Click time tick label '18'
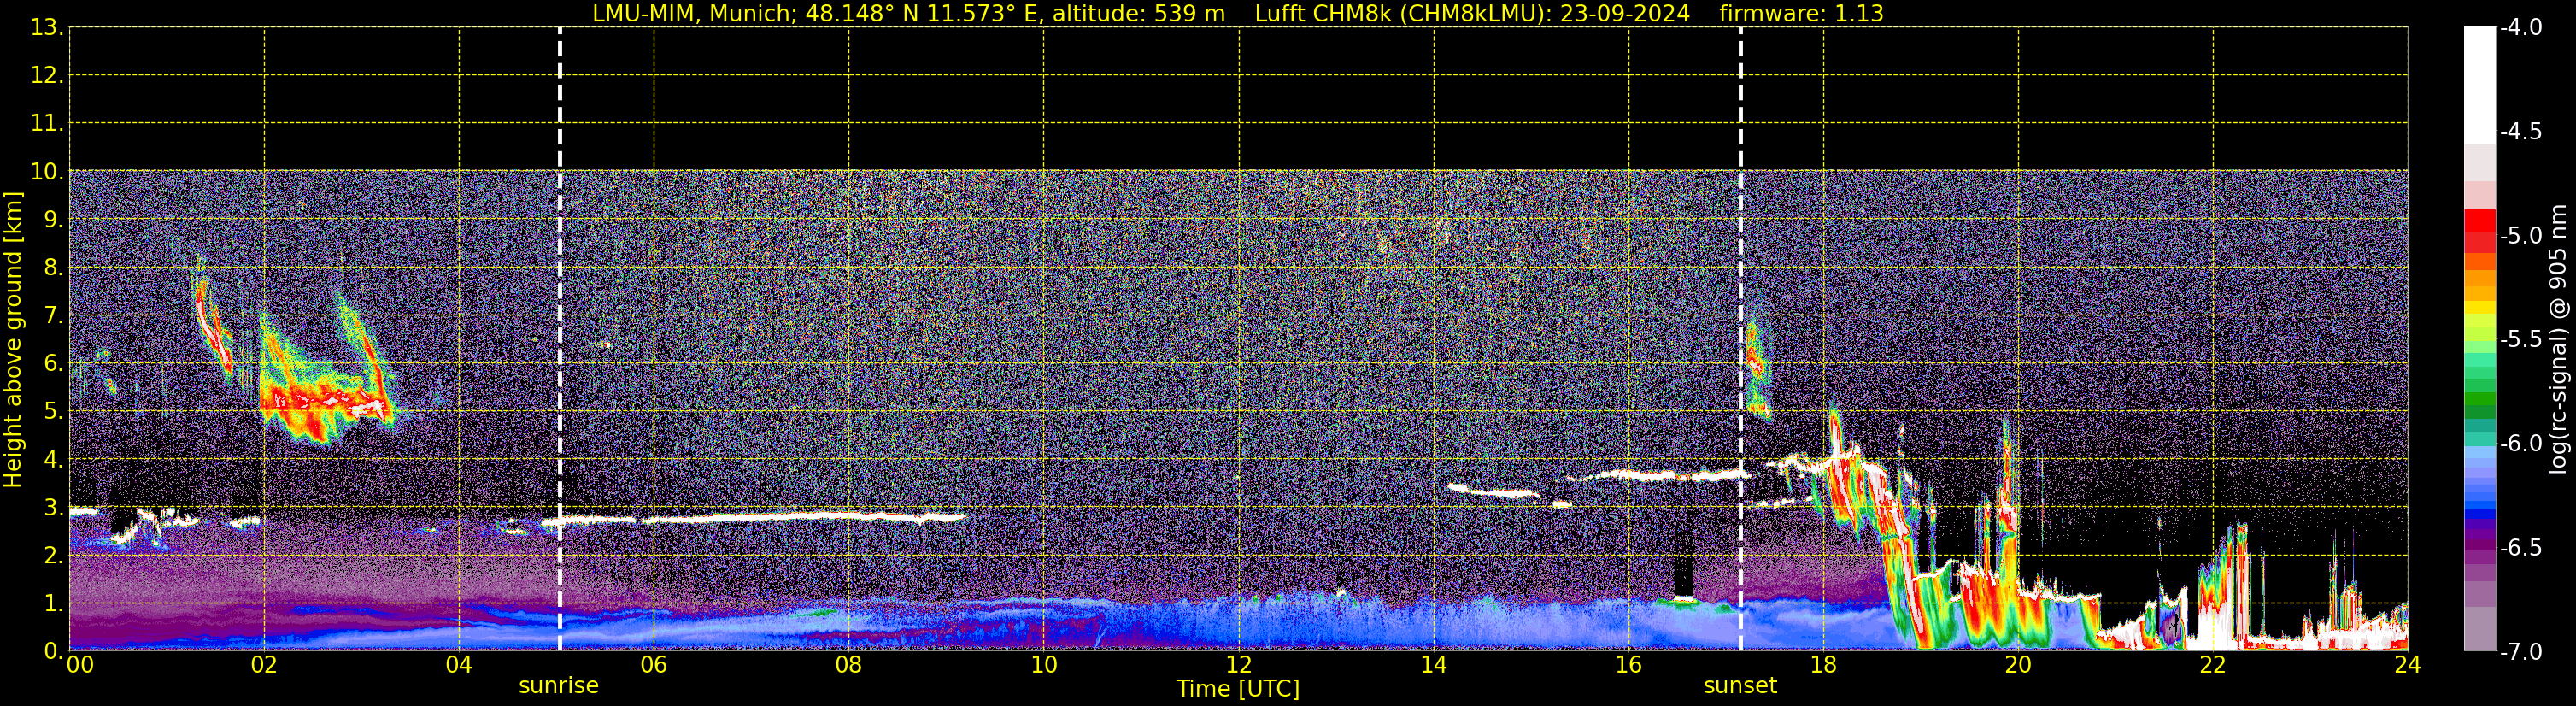The width and height of the screenshot is (2576, 706). point(1824,665)
